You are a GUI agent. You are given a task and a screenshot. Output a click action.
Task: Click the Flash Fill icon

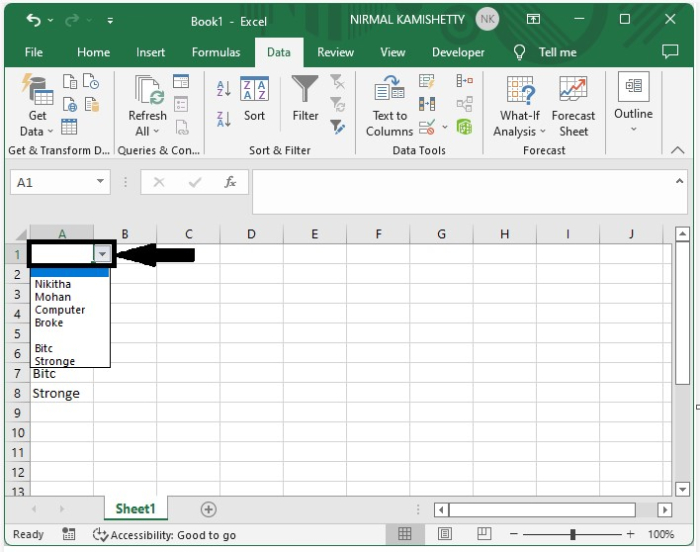coord(427,81)
